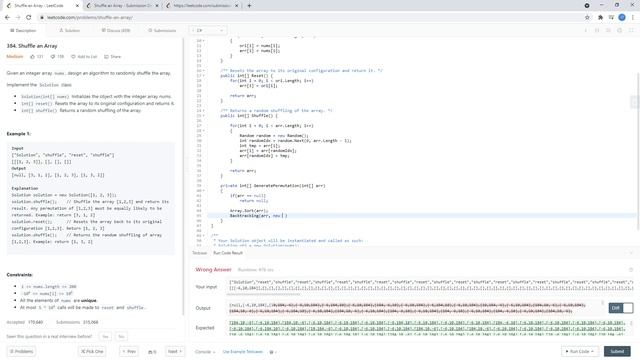Viewport: 640px width, 360px height.
Task: Switch to the leetcode.com/submissions browser tab
Action: coord(202,6)
